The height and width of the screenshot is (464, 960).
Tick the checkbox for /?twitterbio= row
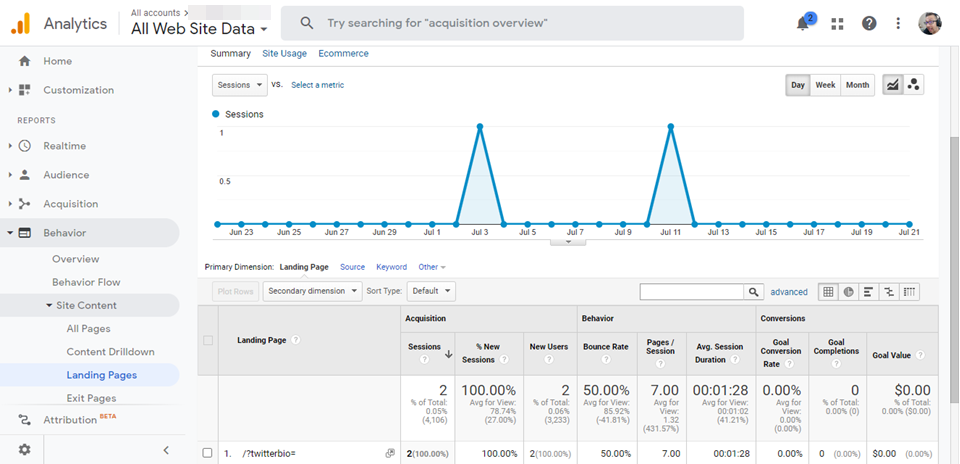click(208, 453)
